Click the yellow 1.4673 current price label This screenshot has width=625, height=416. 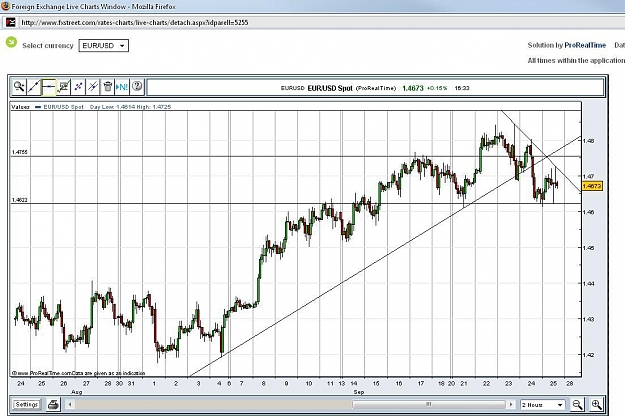click(592, 186)
